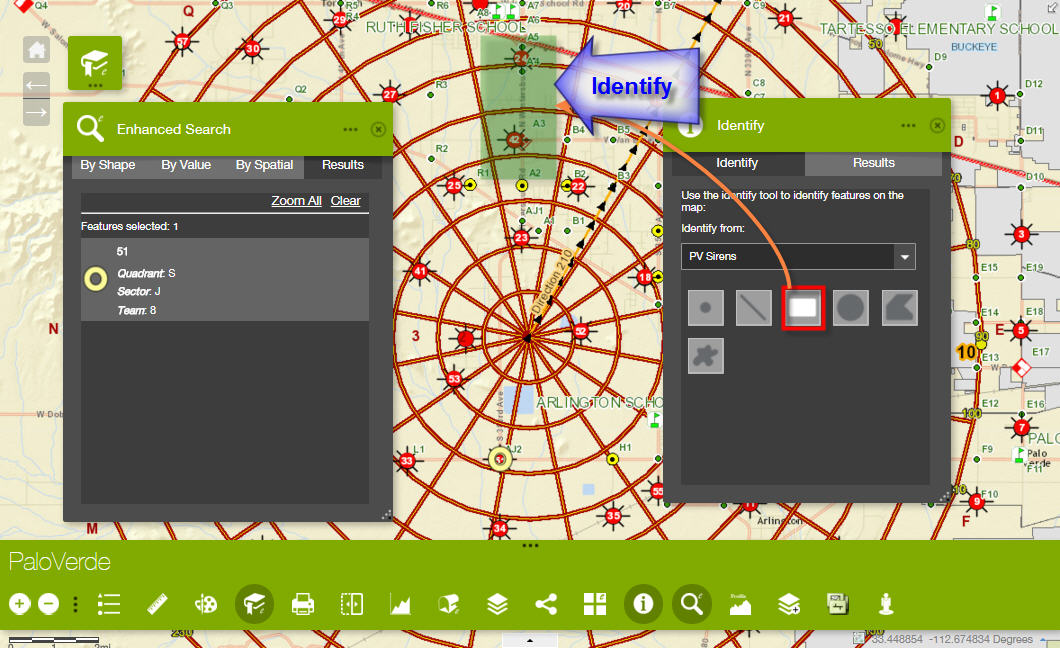Click the 33.448854 -112.674834 Degrees readout

click(952, 639)
